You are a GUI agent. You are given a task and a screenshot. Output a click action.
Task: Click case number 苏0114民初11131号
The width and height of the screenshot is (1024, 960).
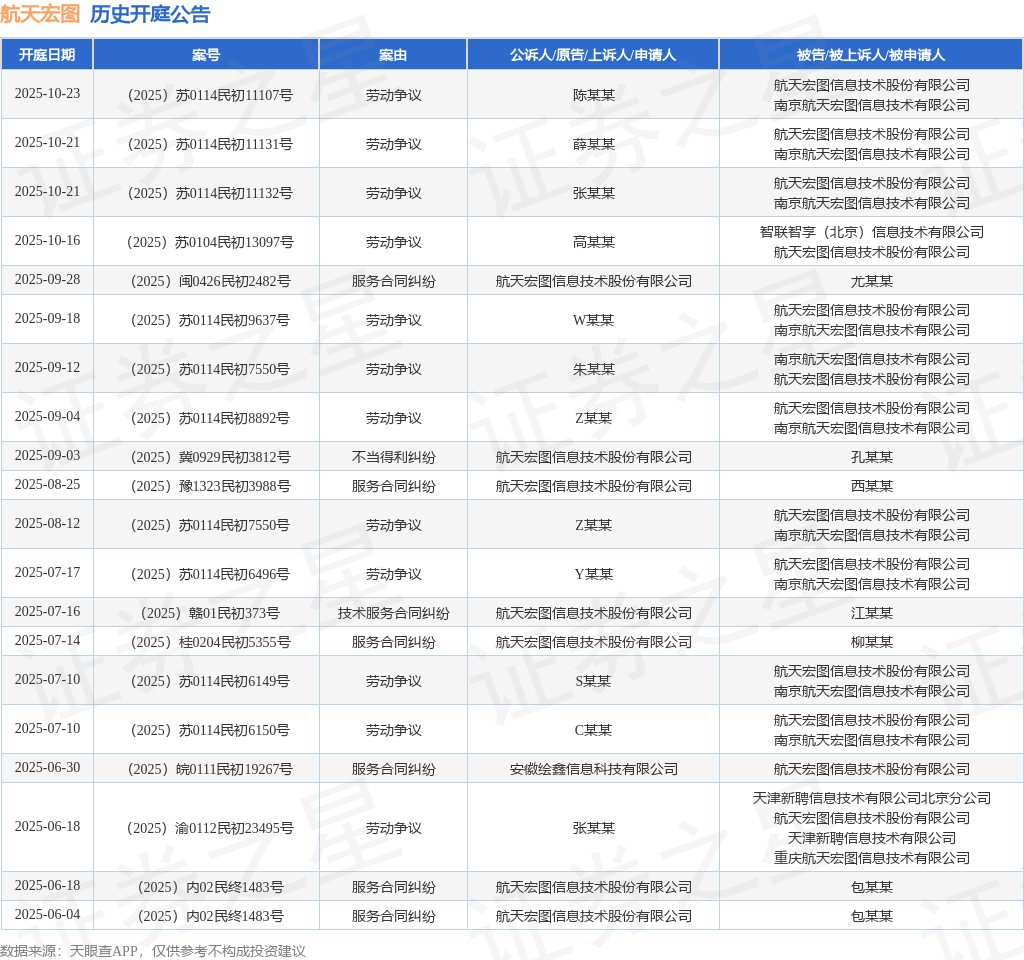[x=210, y=144]
